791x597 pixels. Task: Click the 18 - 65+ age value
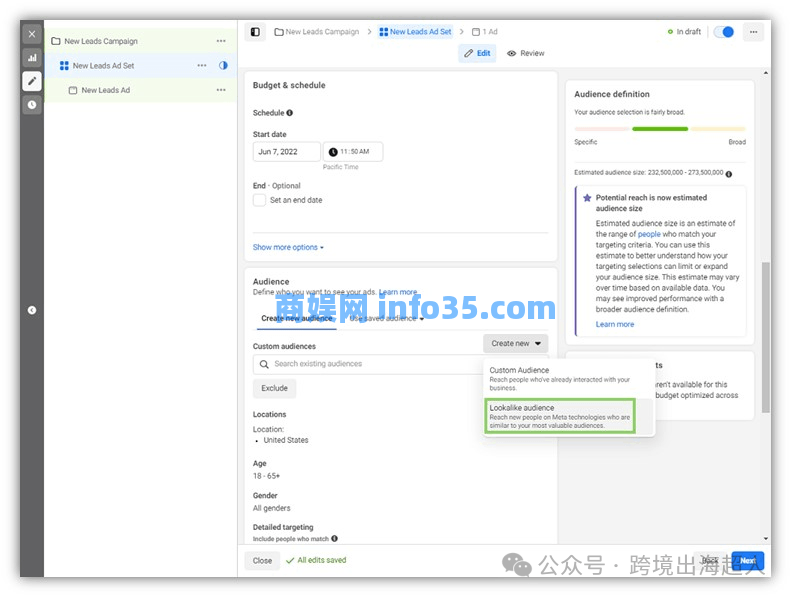(266, 476)
